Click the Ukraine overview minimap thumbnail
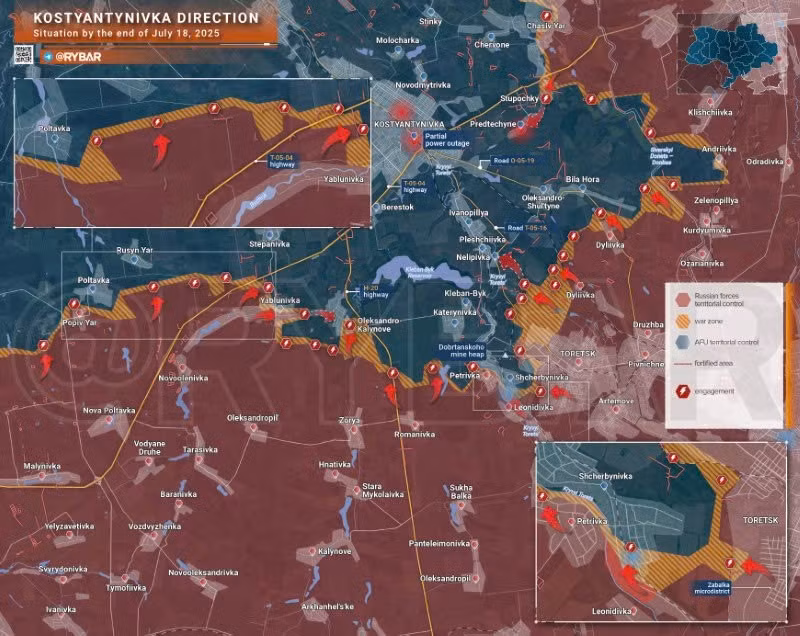Screen dimensions: 800x636 pyautogui.click(x=733, y=54)
